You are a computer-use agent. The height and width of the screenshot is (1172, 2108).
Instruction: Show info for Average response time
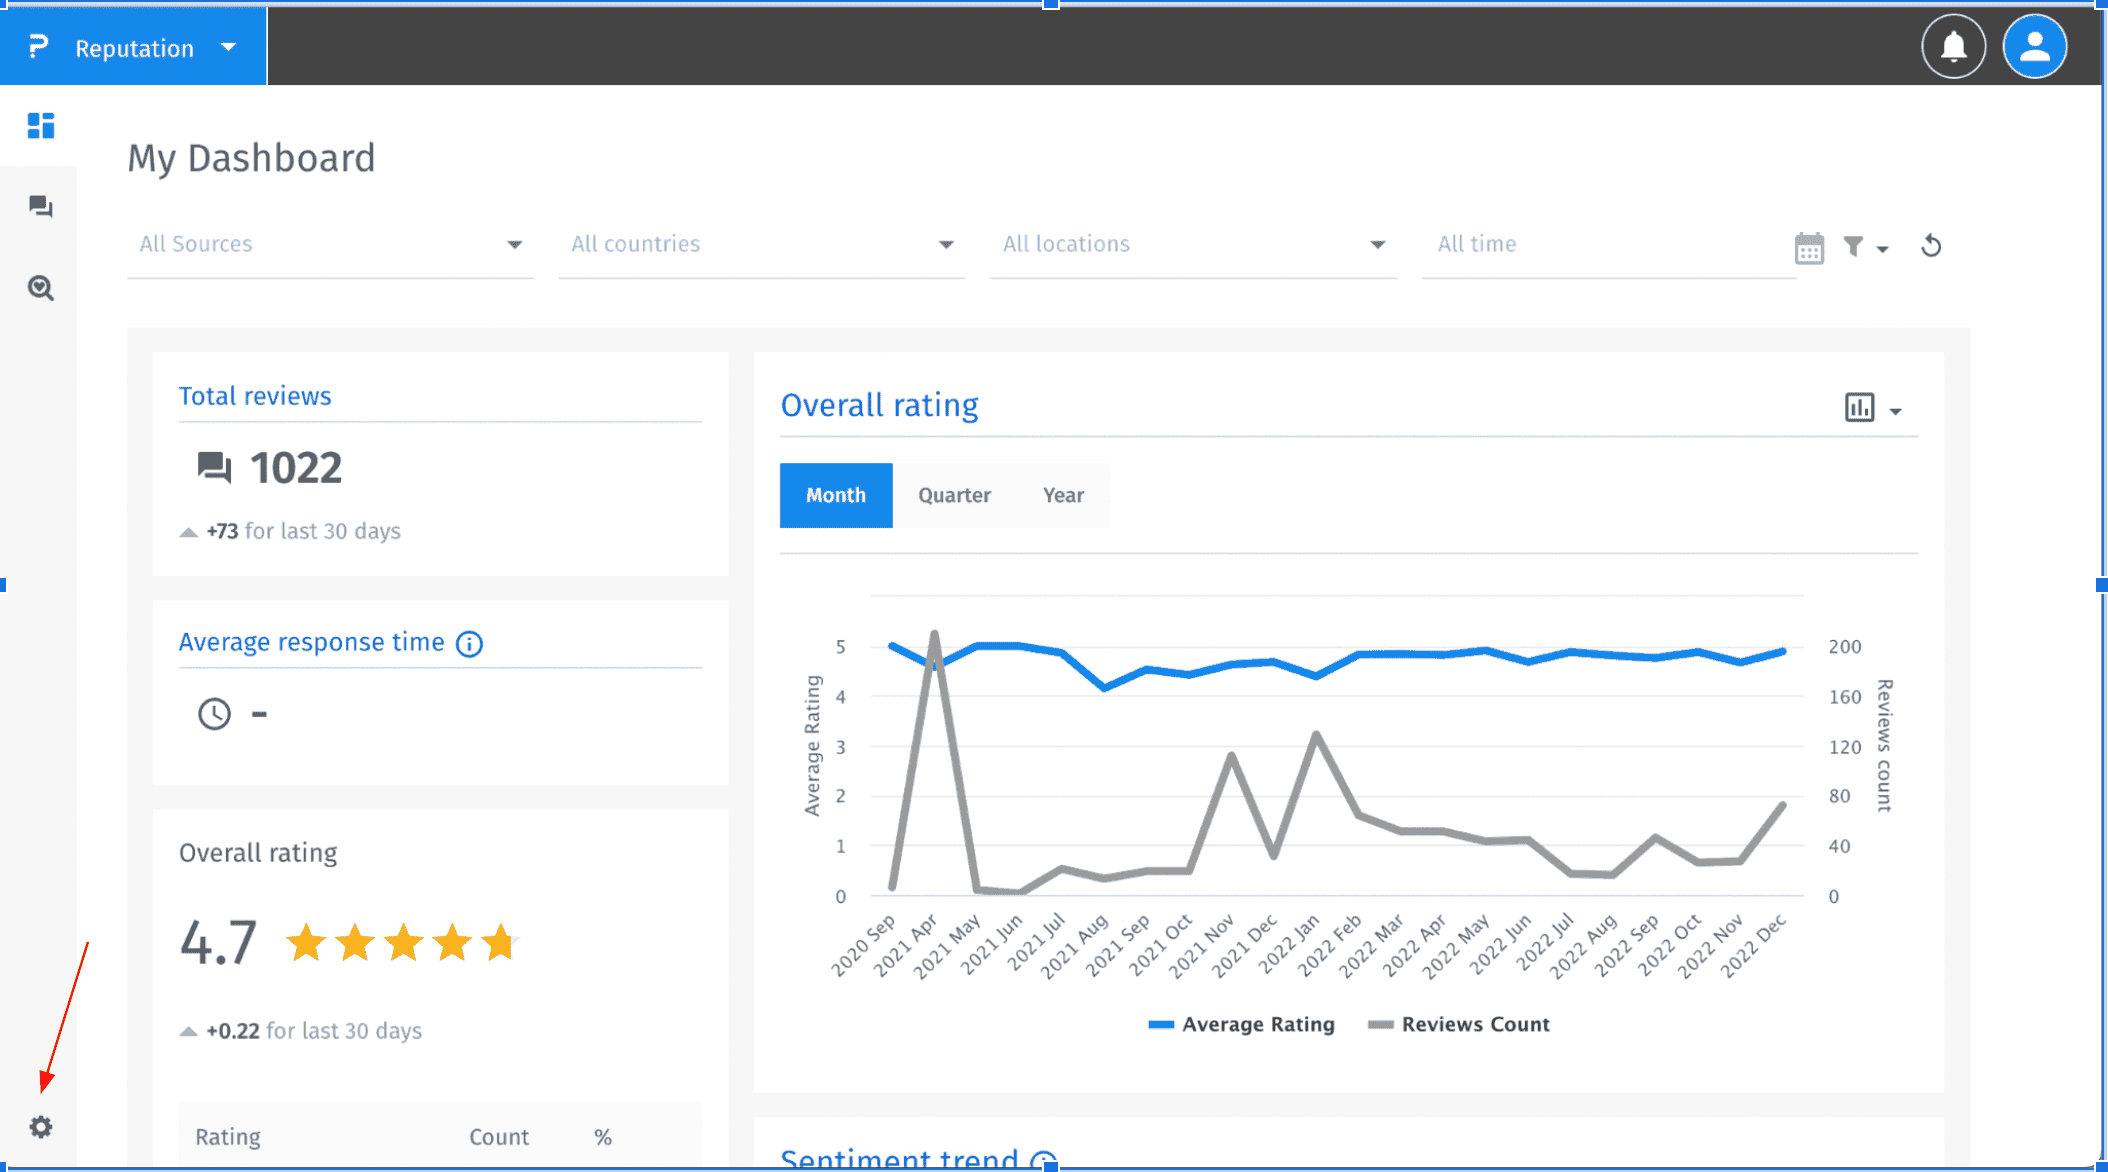tap(469, 644)
